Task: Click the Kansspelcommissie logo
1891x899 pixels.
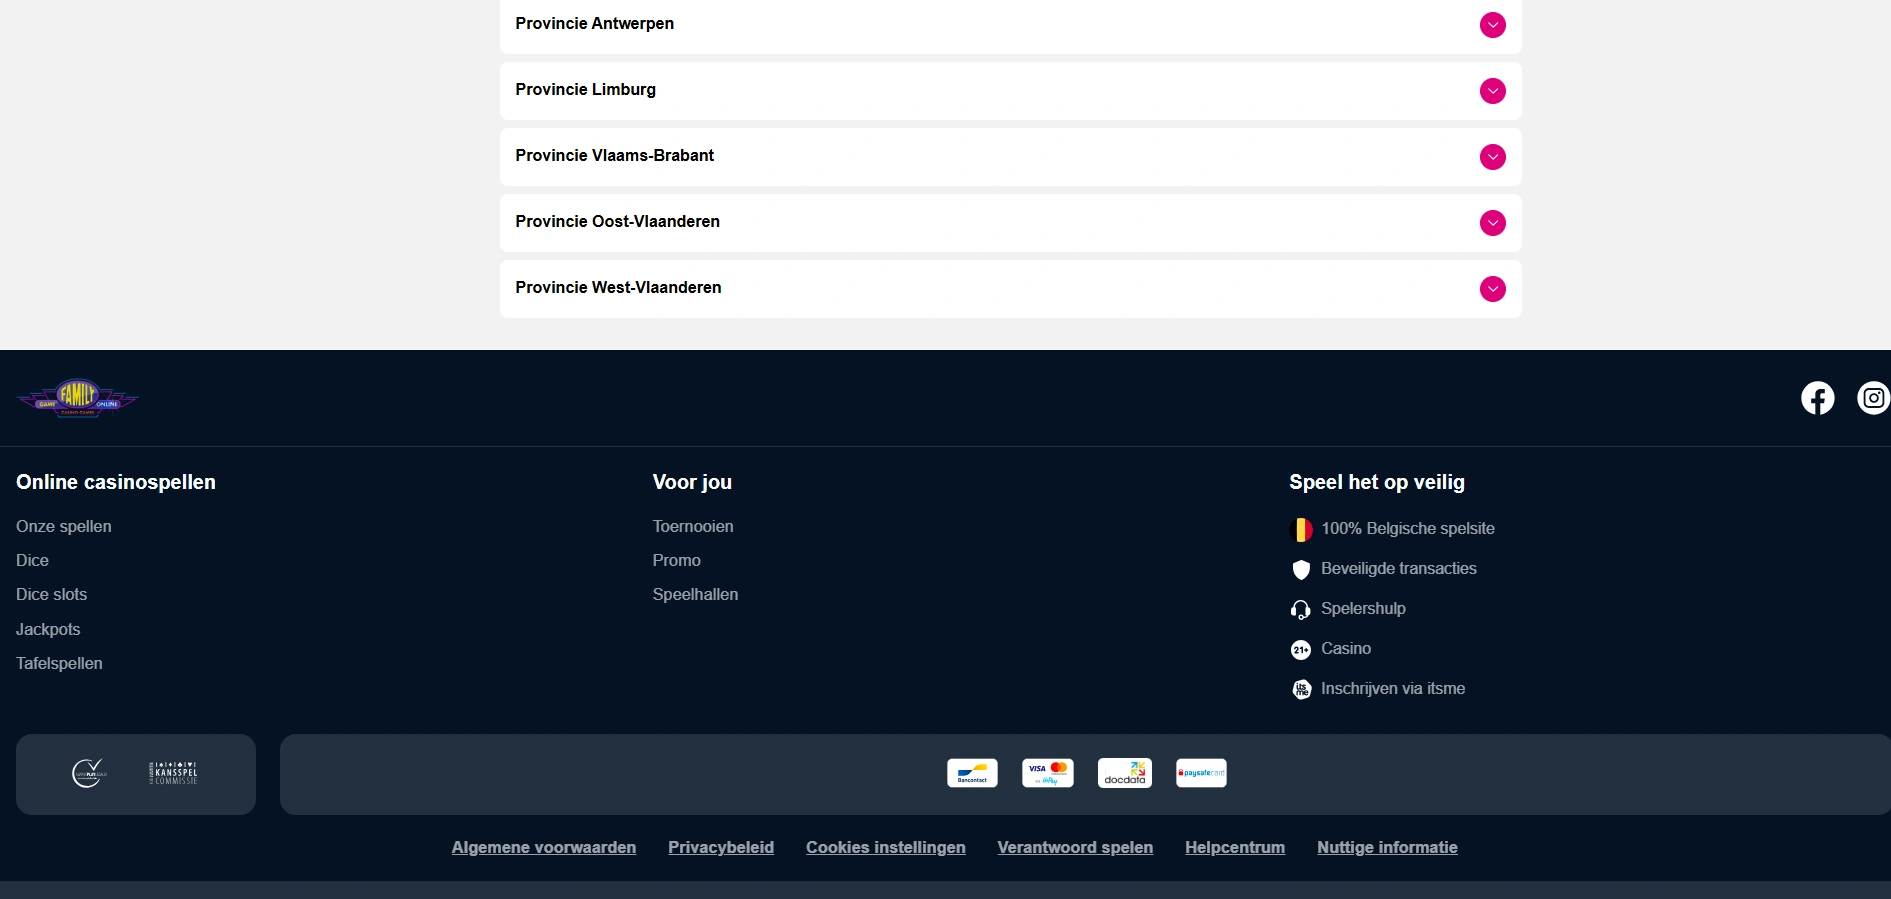Action: coord(174,773)
